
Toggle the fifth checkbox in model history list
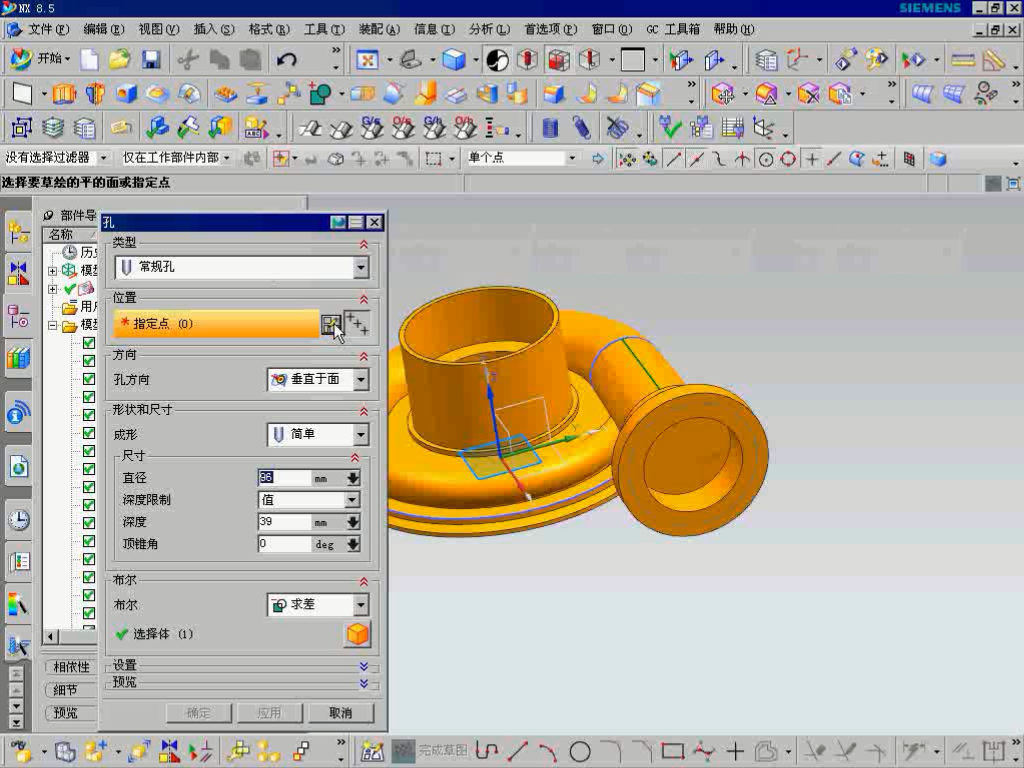(x=89, y=415)
